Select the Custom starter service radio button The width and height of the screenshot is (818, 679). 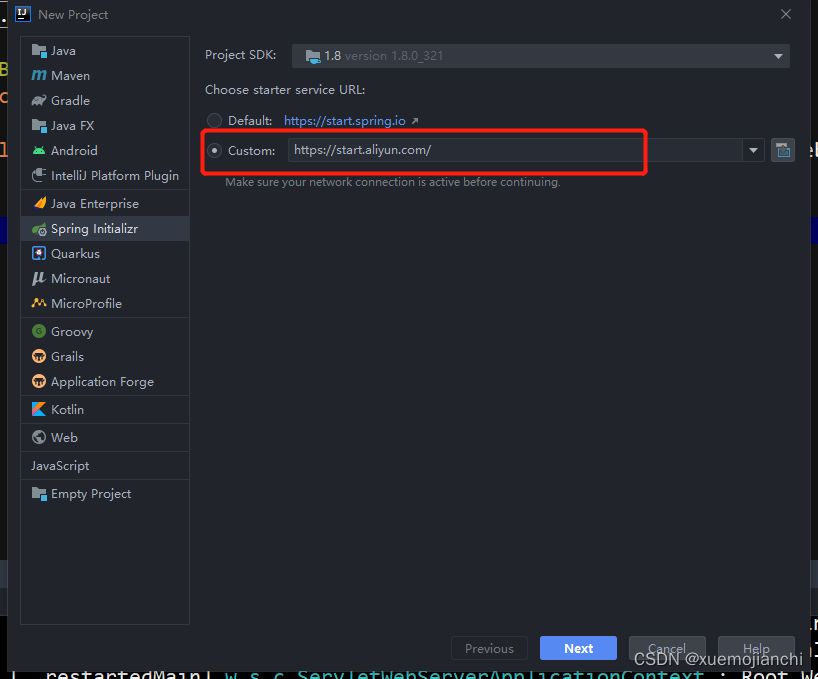(214, 151)
